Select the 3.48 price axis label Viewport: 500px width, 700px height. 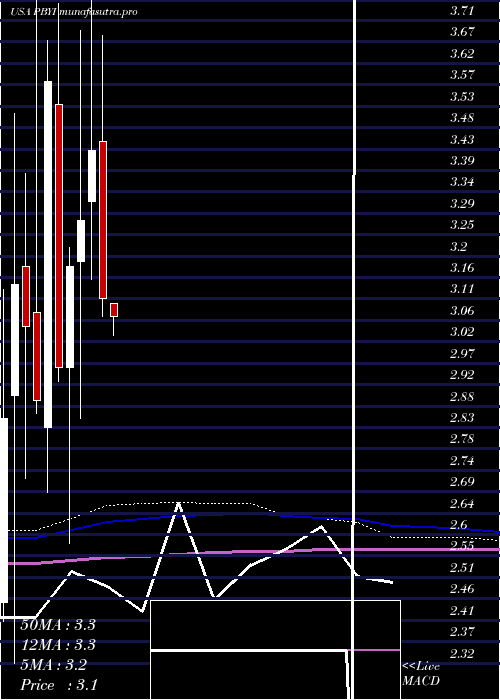tap(462, 118)
